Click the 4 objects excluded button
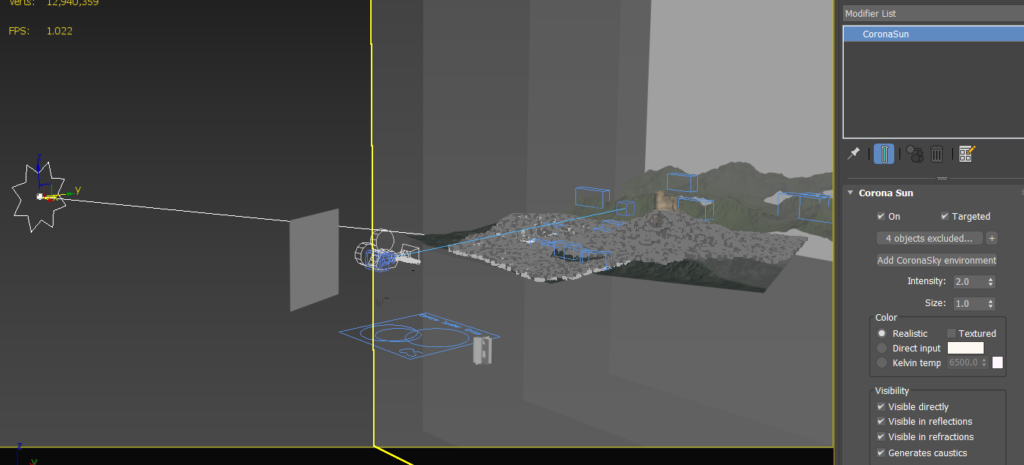 click(x=930, y=238)
